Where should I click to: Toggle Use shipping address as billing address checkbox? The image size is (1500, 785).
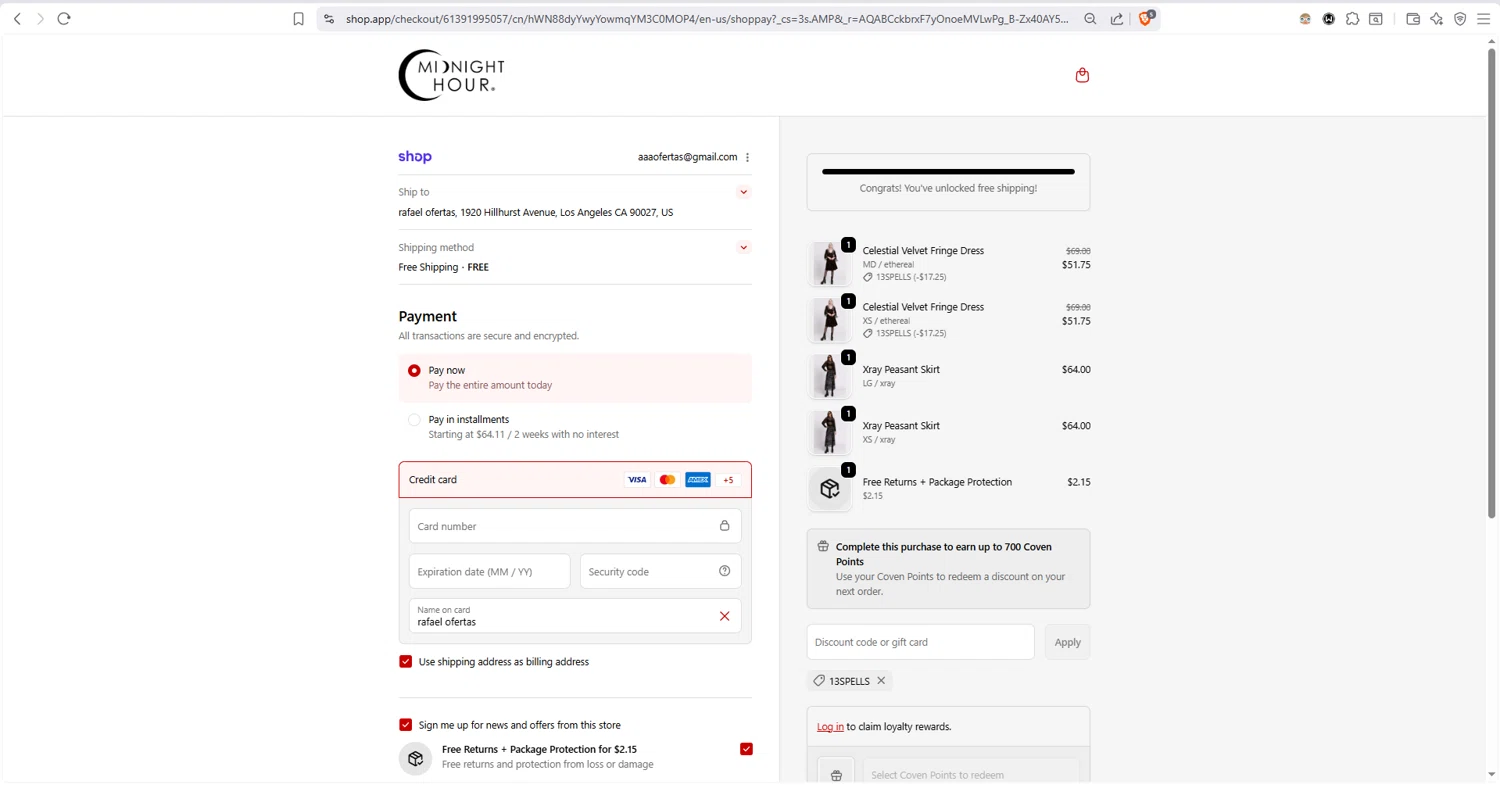click(406, 662)
